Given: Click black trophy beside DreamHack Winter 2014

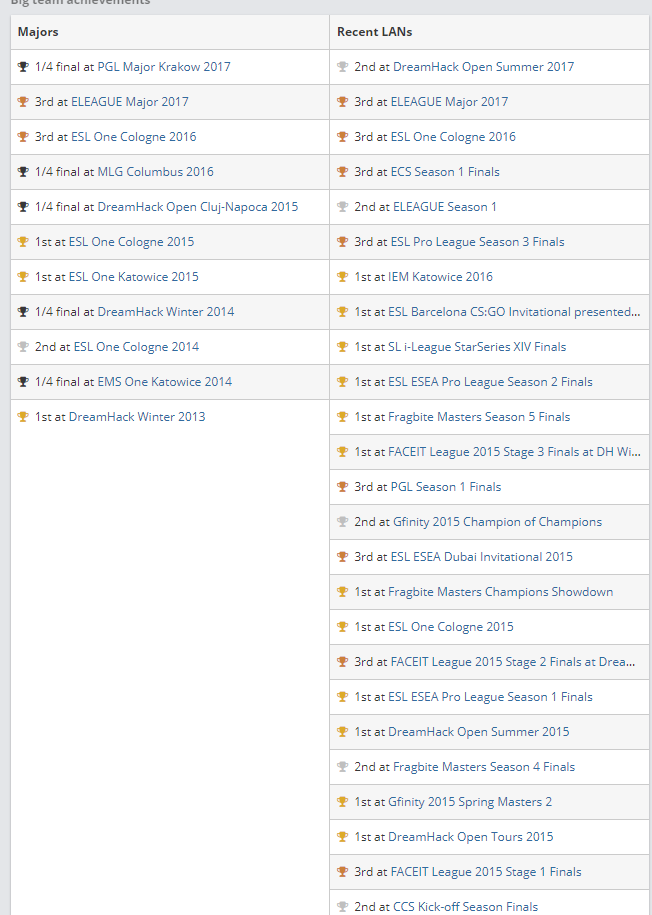Looking at the screenshot, I should tap(23, 312).
